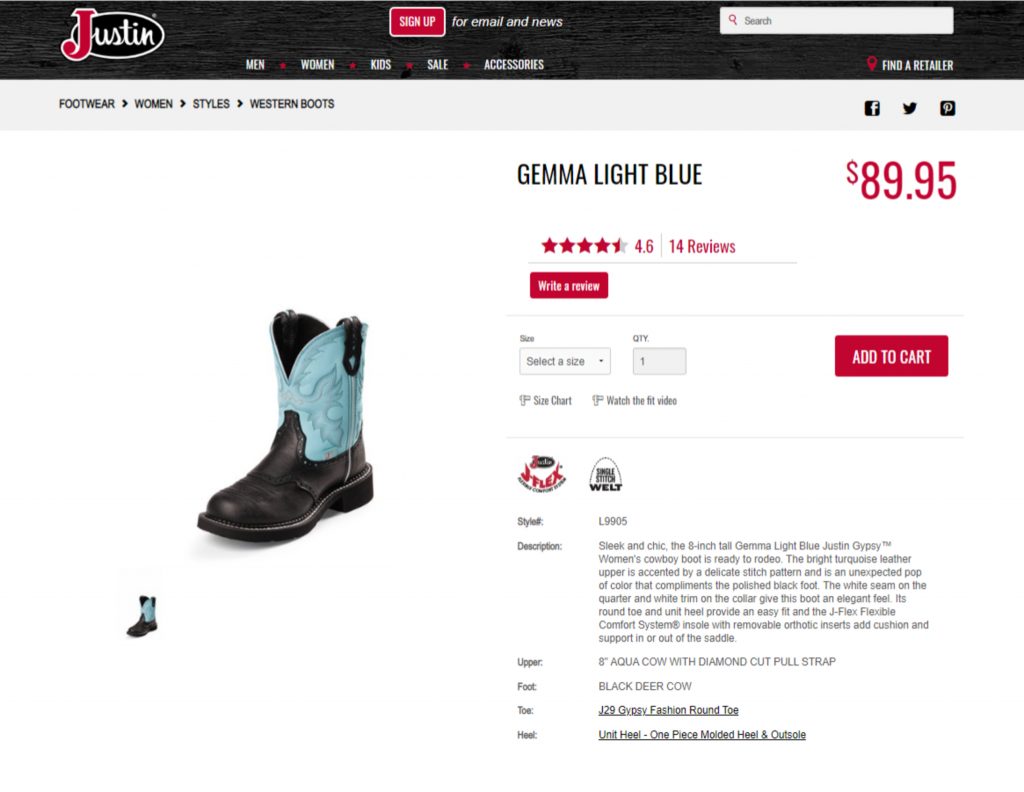1024x792 pixels.
Task: Open the Women navigation menu
Action: click(317, 65)
